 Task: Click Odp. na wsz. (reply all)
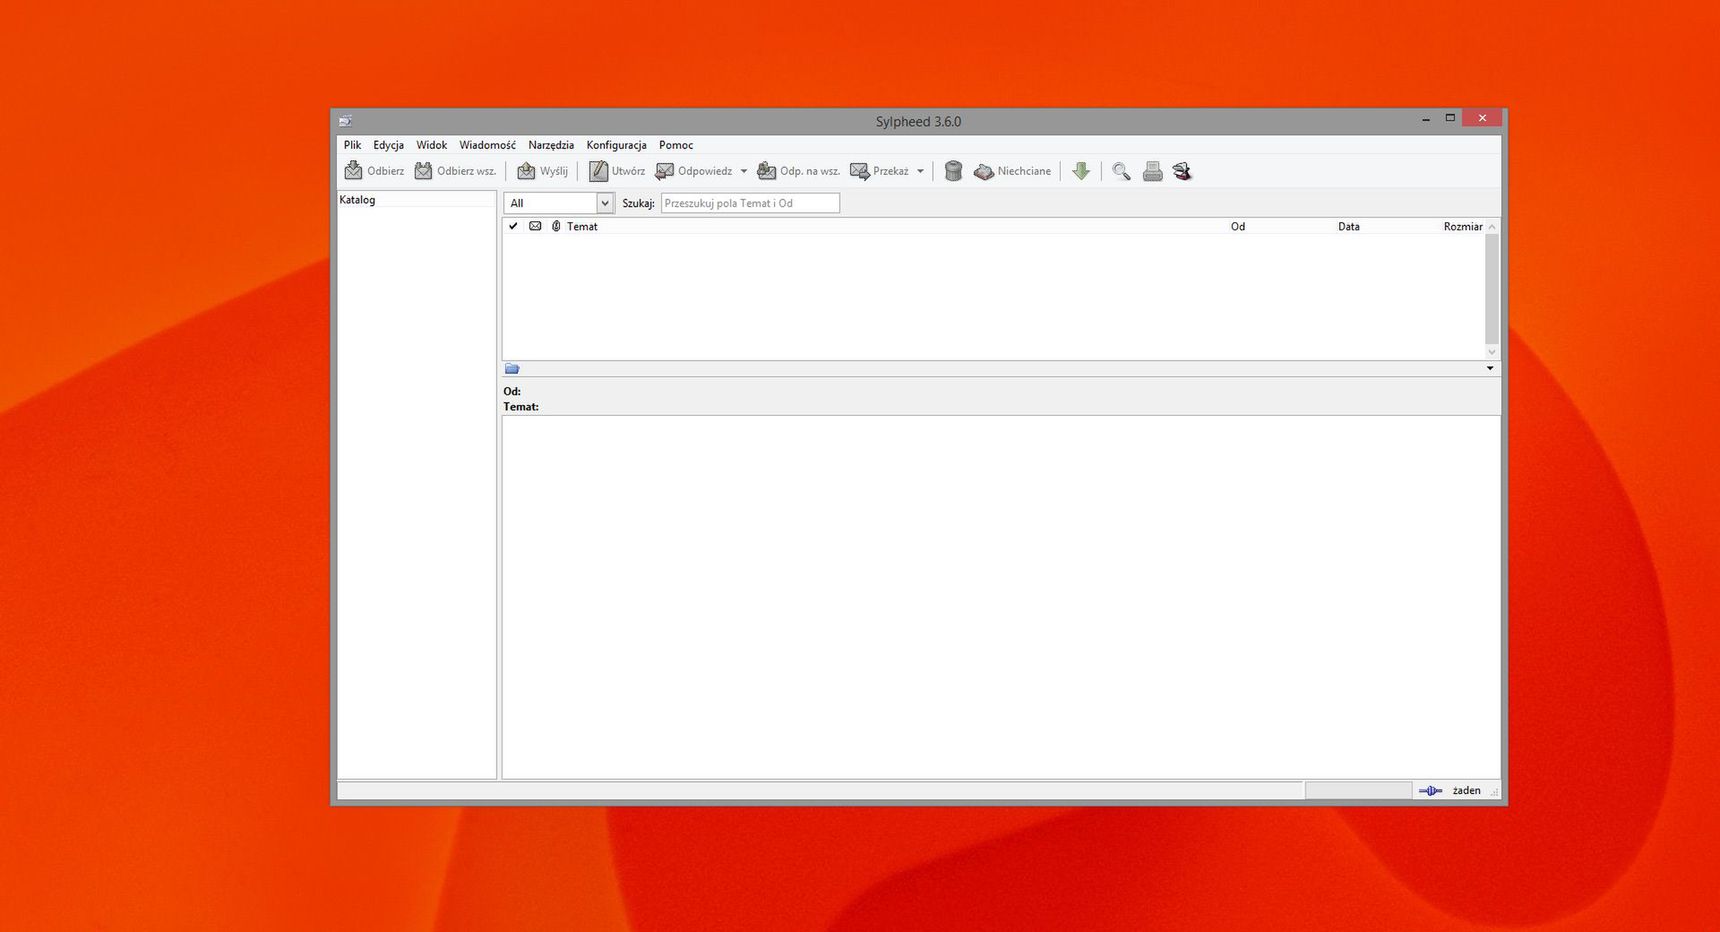tap(798, 171)
